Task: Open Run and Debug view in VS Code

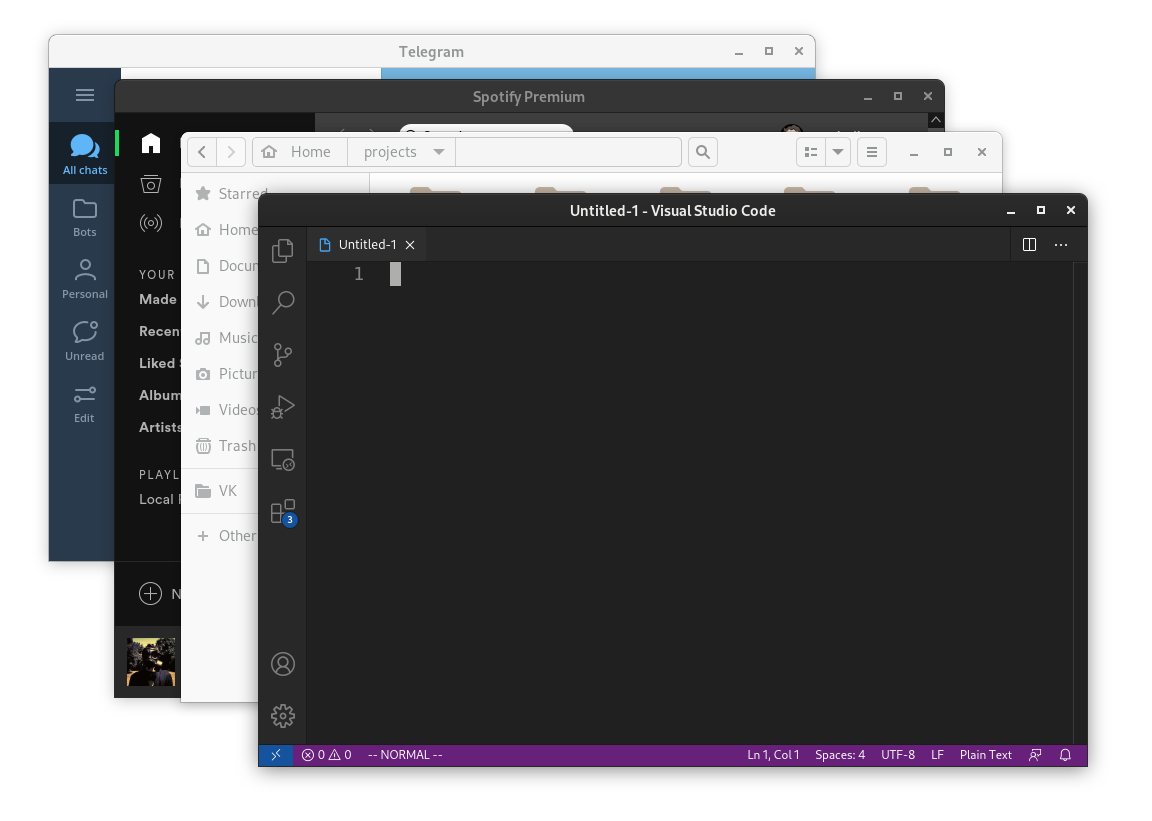Action: [283, 407]
